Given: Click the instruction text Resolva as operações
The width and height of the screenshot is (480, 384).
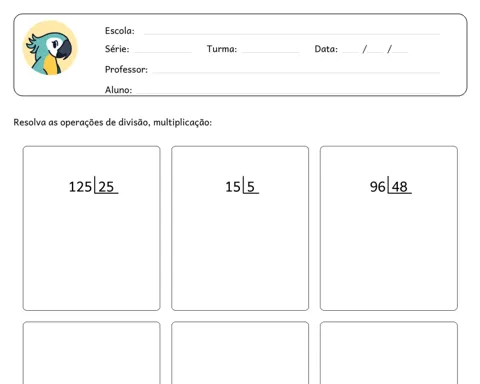Looking at the screenshot, I should pyautogui.click(x=112, y=122).
